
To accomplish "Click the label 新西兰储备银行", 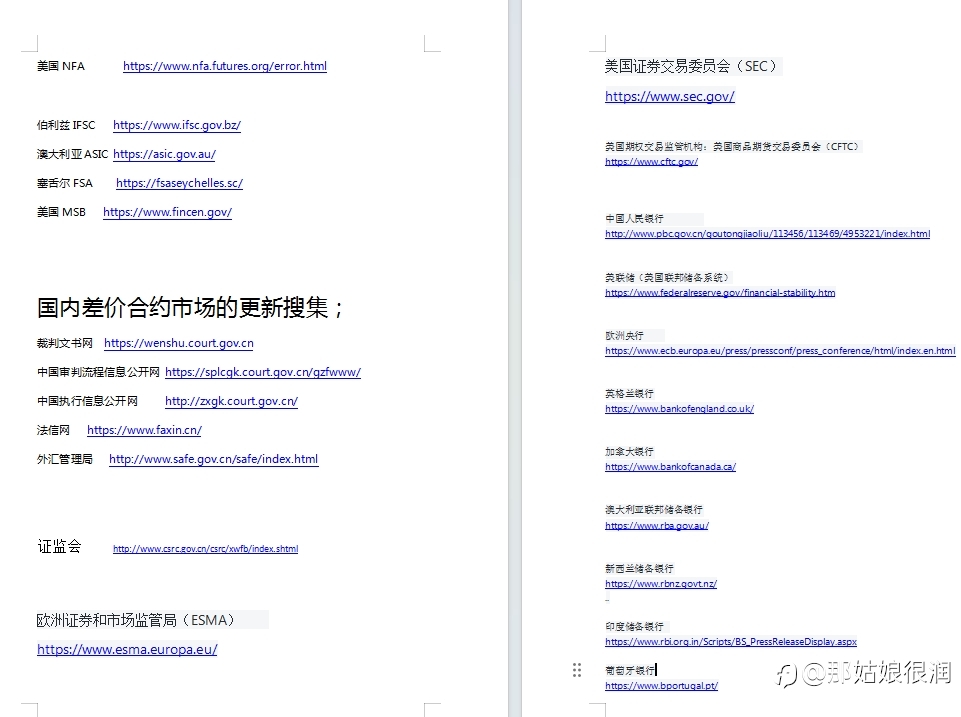I will [x=639, y=569].
